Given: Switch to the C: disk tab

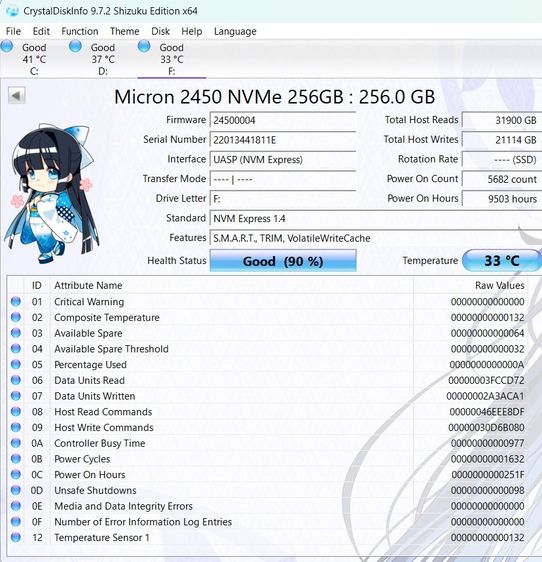Looking at the screenshot, I should 34,59.
